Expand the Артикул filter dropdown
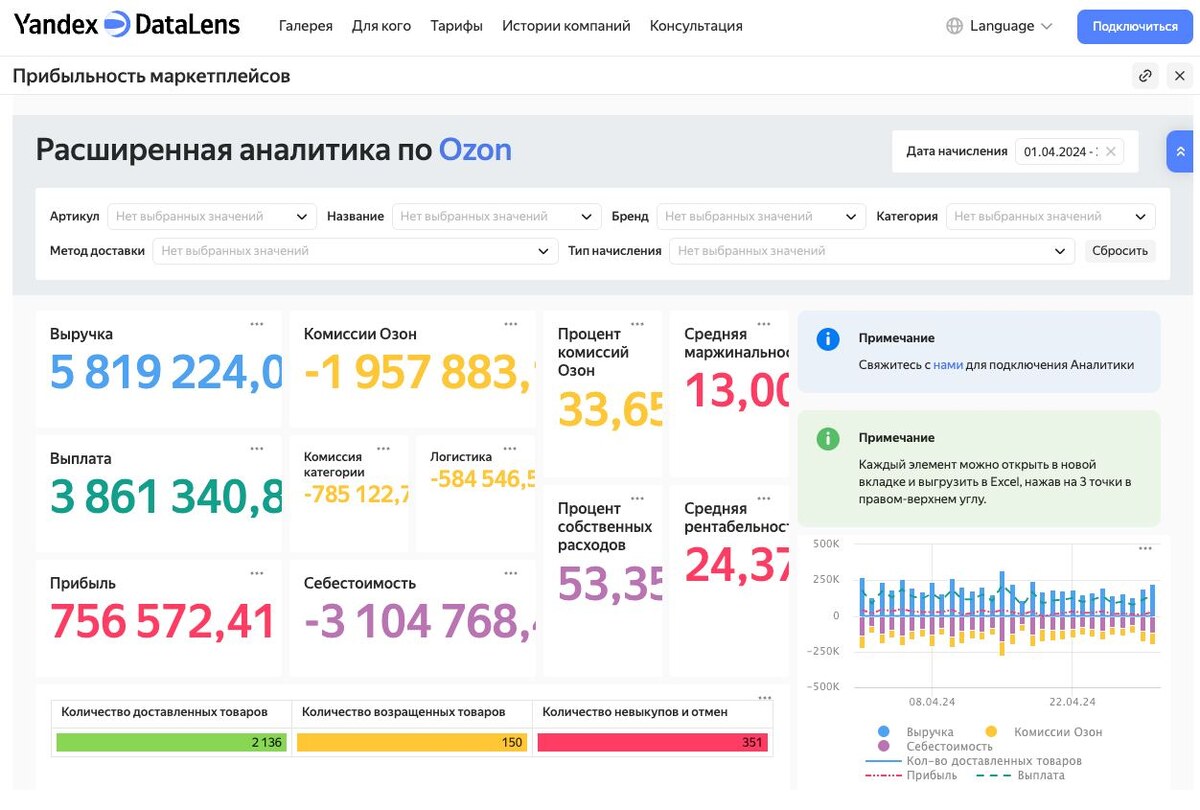 (211, 216)
